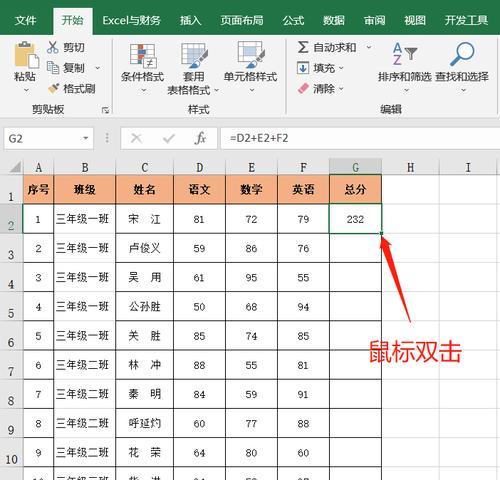Click the formula bar Cancel X icon
Viewport: 500px width, 480px height.
136,138
